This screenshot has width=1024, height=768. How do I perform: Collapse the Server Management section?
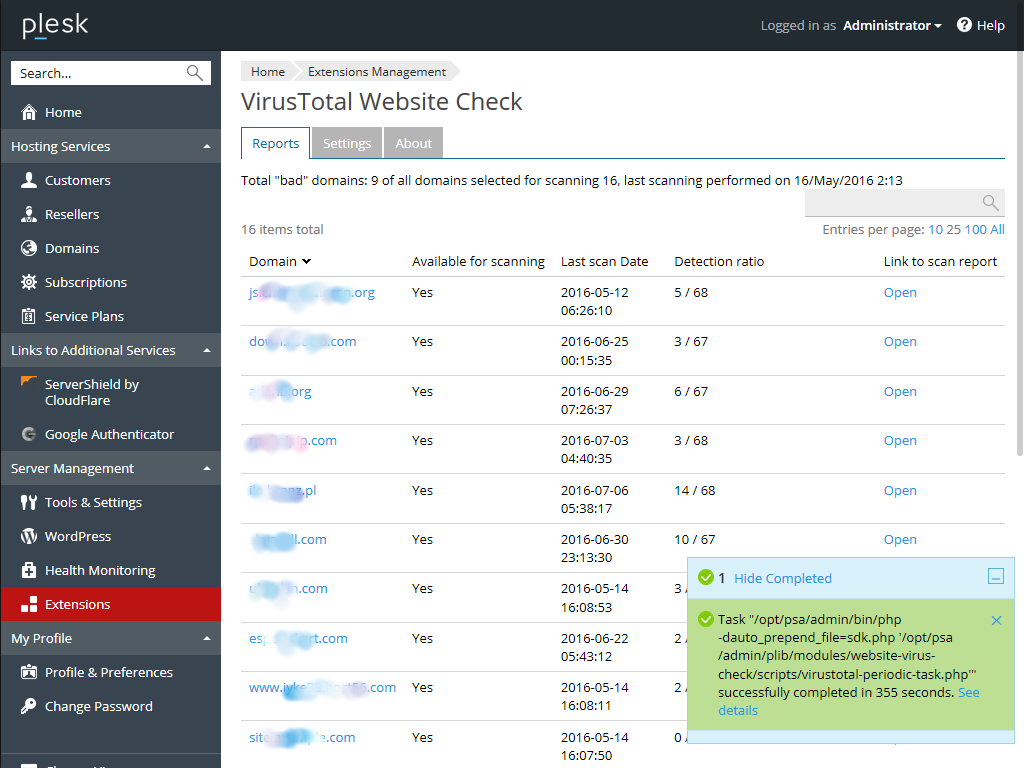pyautogui.click(x=207, y=468)
